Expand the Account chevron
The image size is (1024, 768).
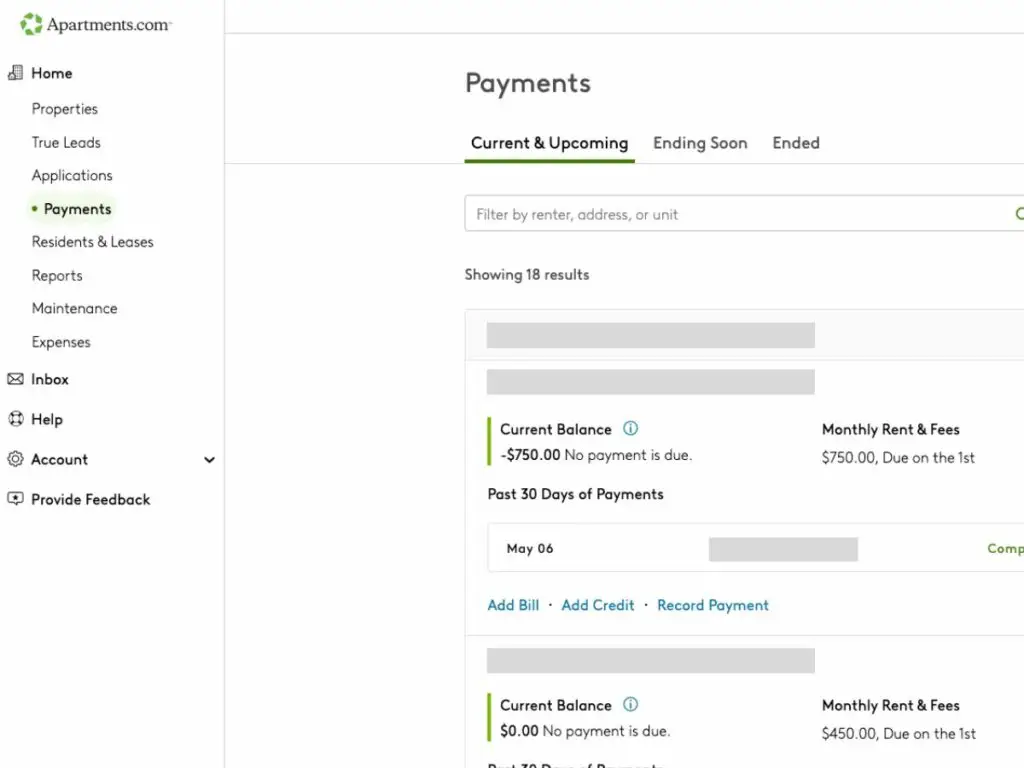pyautogui.click(x=209, y=460)
